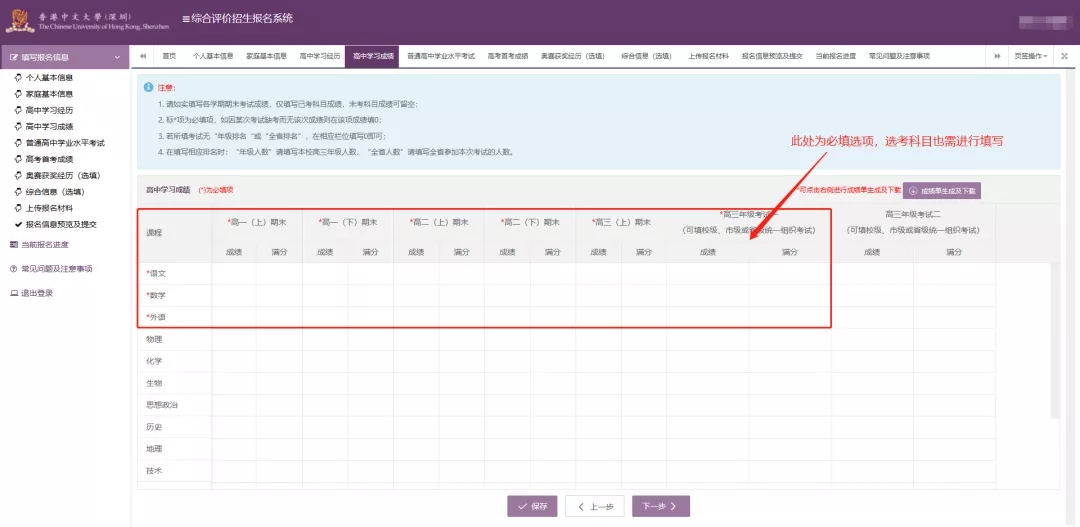Click the fullscreen icon right of 页签操作

(x=1064, y=56)
